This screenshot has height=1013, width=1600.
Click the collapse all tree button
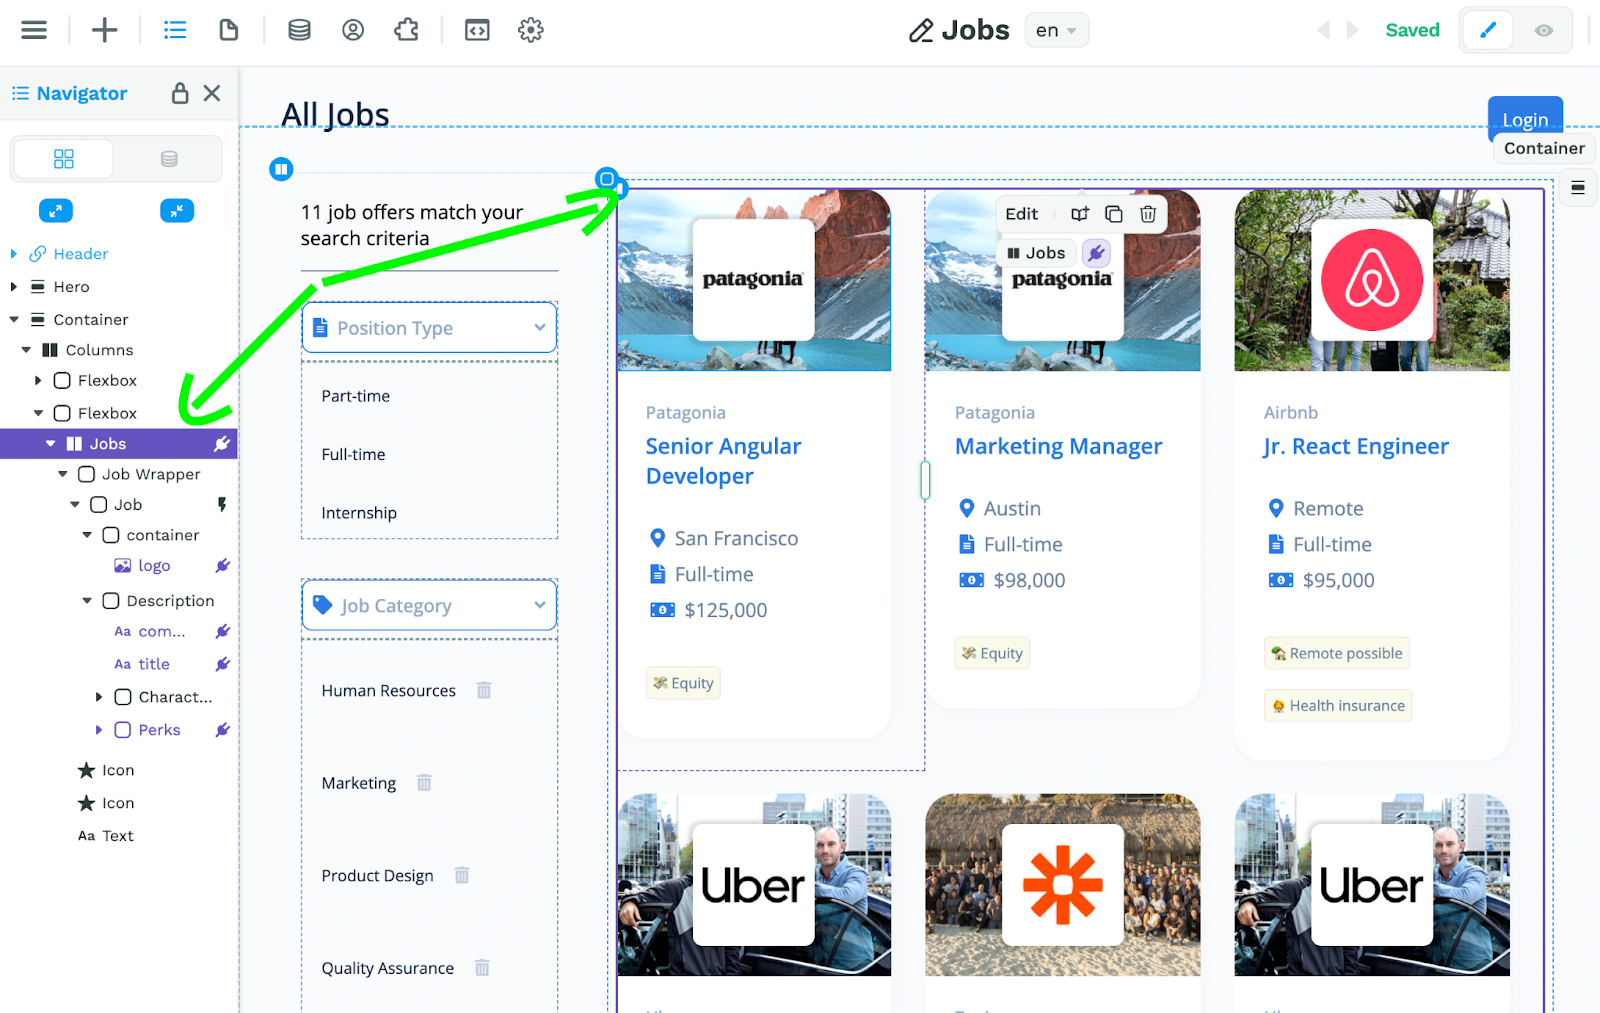177,211
